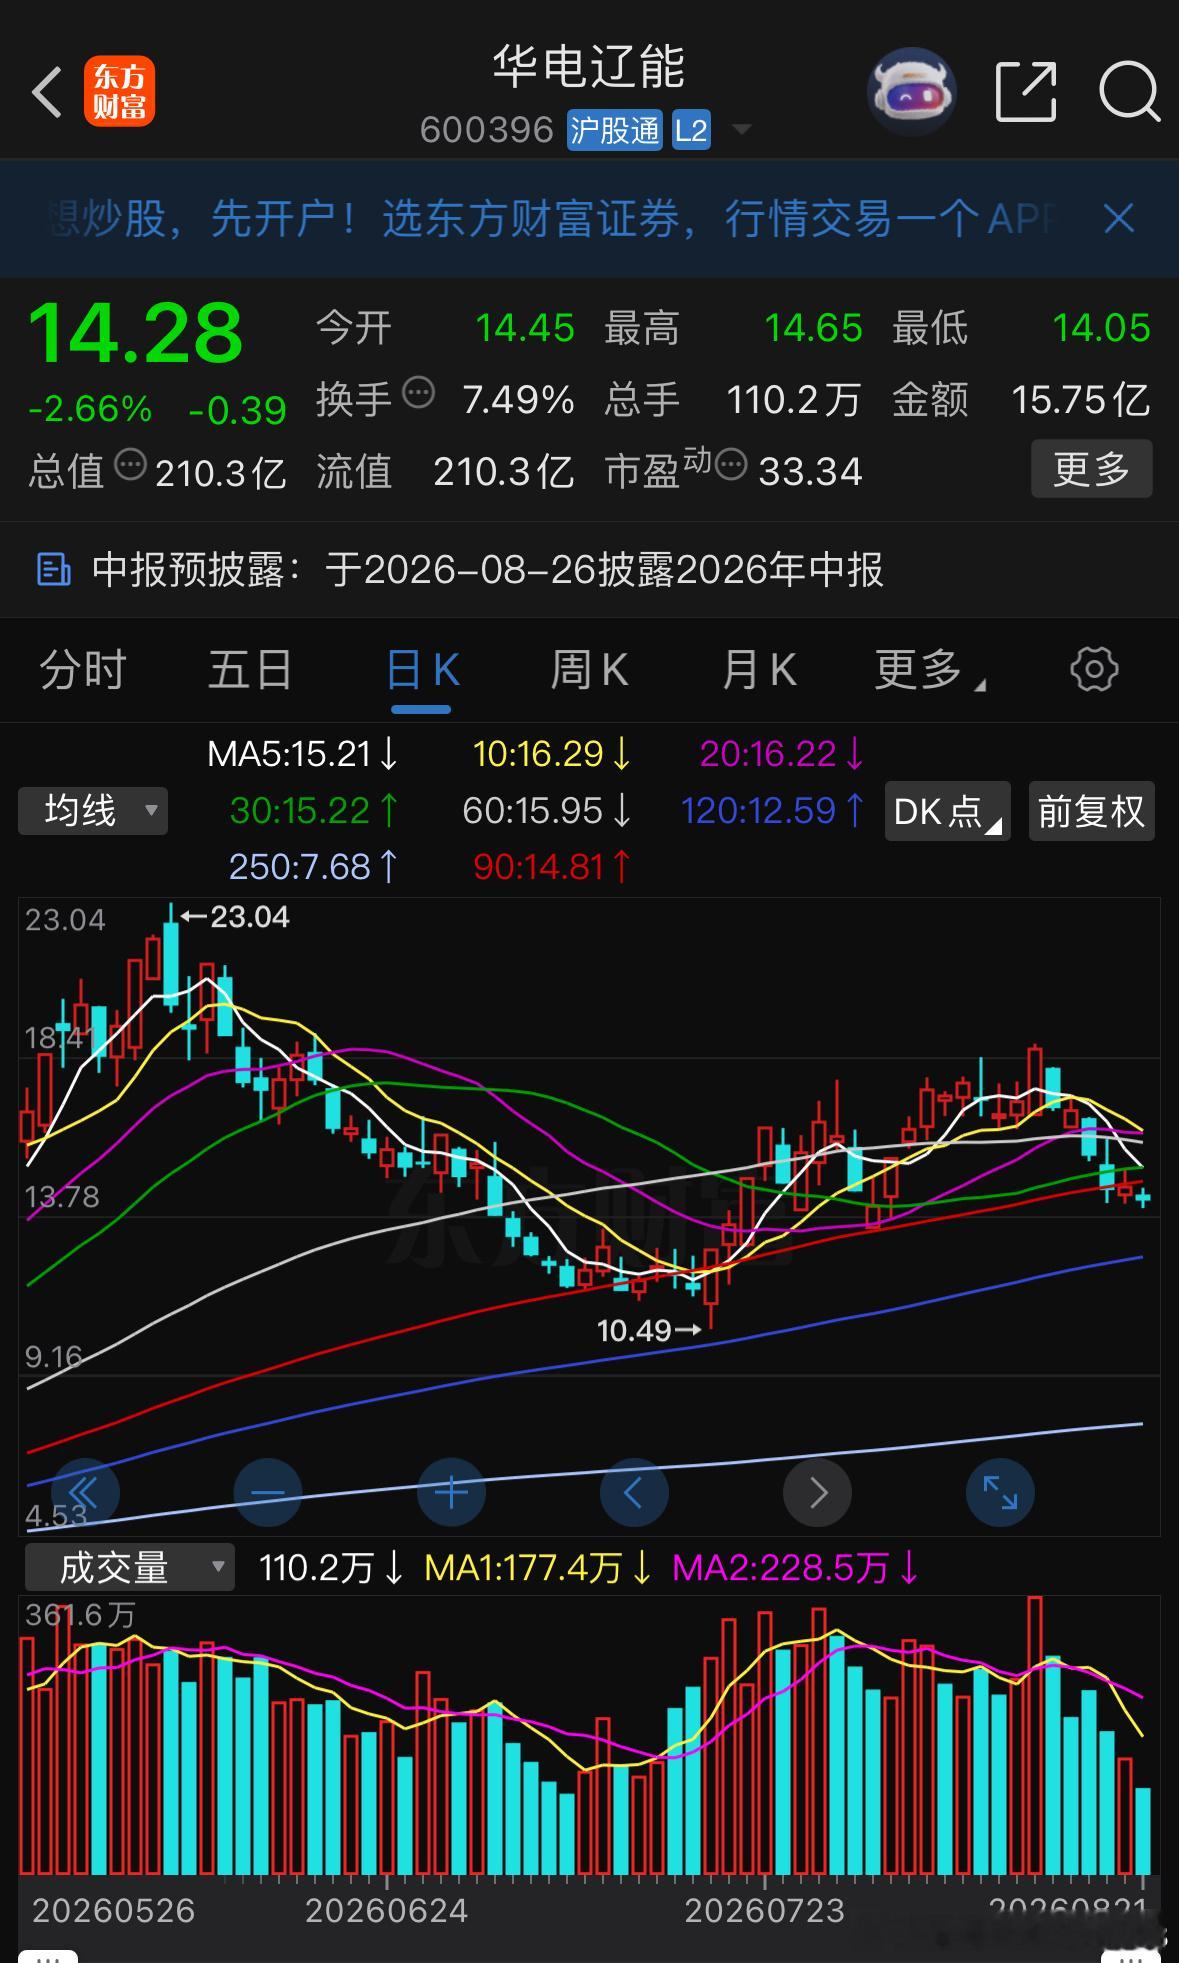Viewport: 1179px width, 1963px height.
Task: Open 更多 quote details button
Action: click(1091, 468)
